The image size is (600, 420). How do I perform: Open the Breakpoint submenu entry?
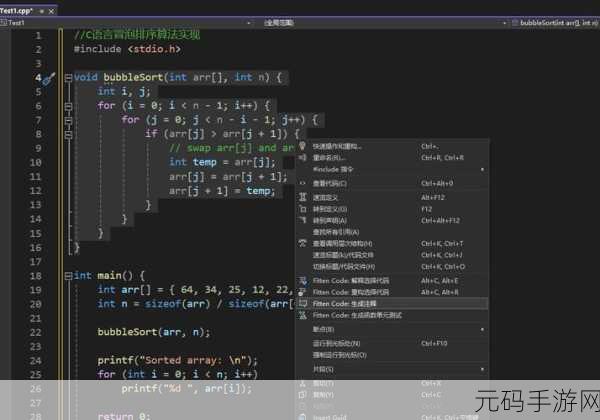[392, 329]
